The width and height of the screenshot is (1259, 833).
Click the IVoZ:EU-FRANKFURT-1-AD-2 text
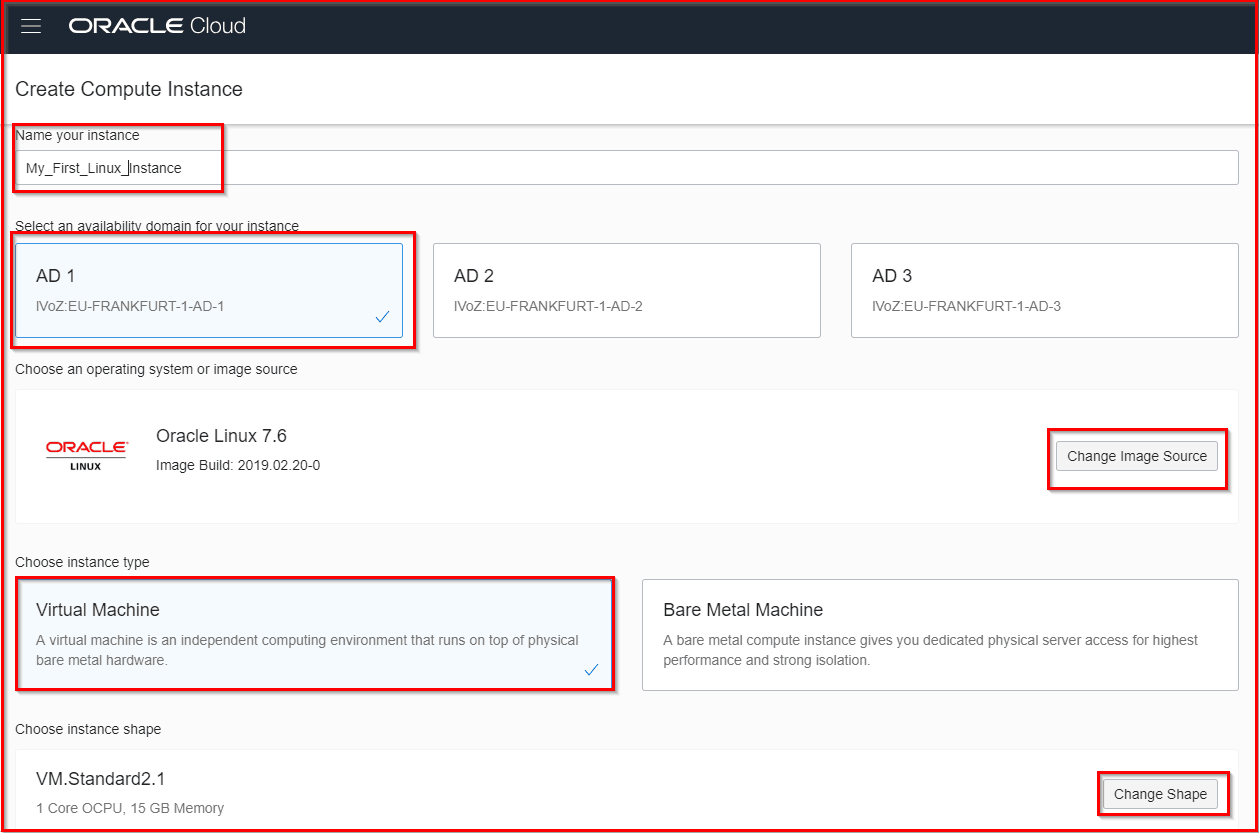[x=548, y=306]
